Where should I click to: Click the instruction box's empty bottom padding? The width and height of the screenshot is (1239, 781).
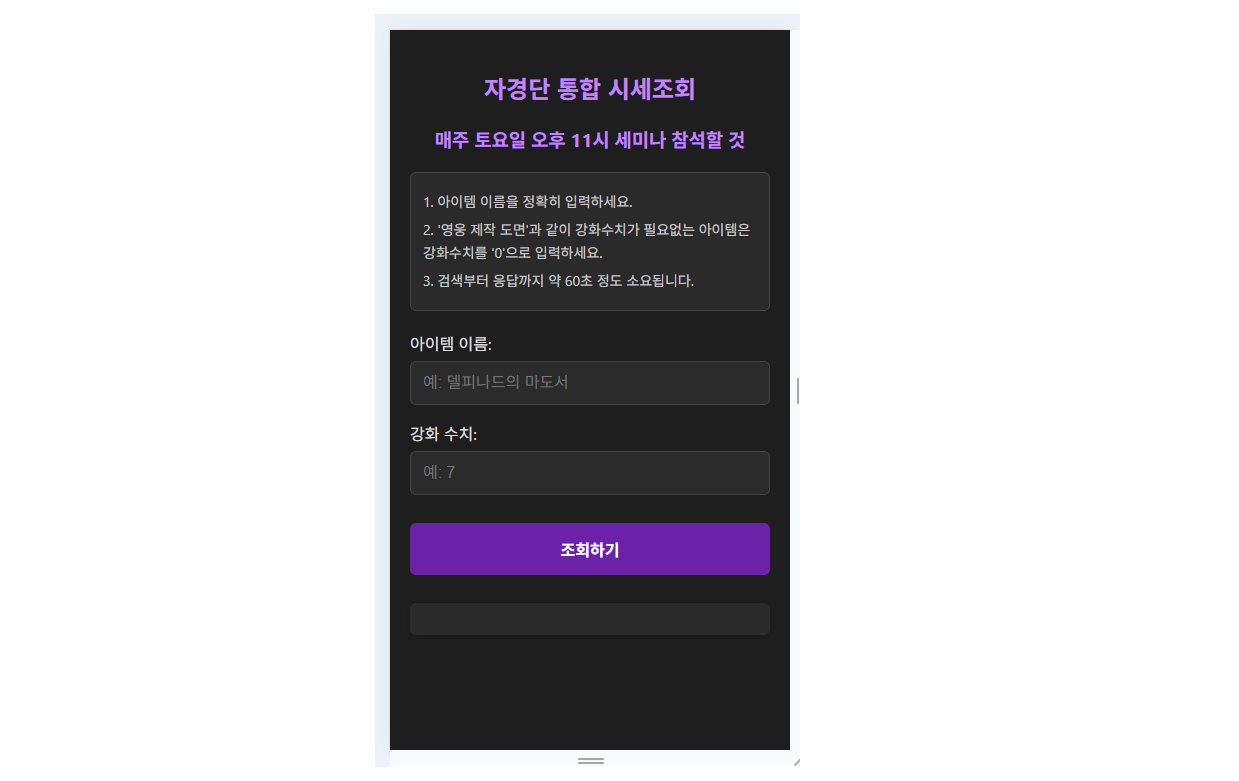590,300
